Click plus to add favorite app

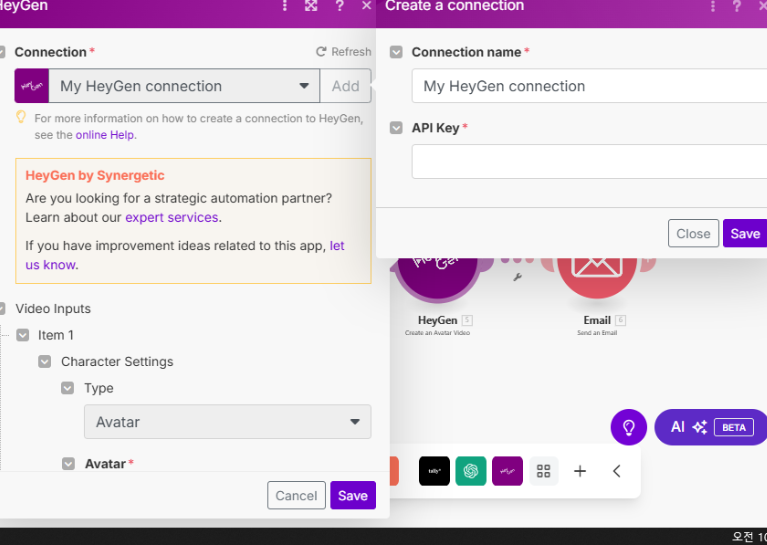(580, 471)
